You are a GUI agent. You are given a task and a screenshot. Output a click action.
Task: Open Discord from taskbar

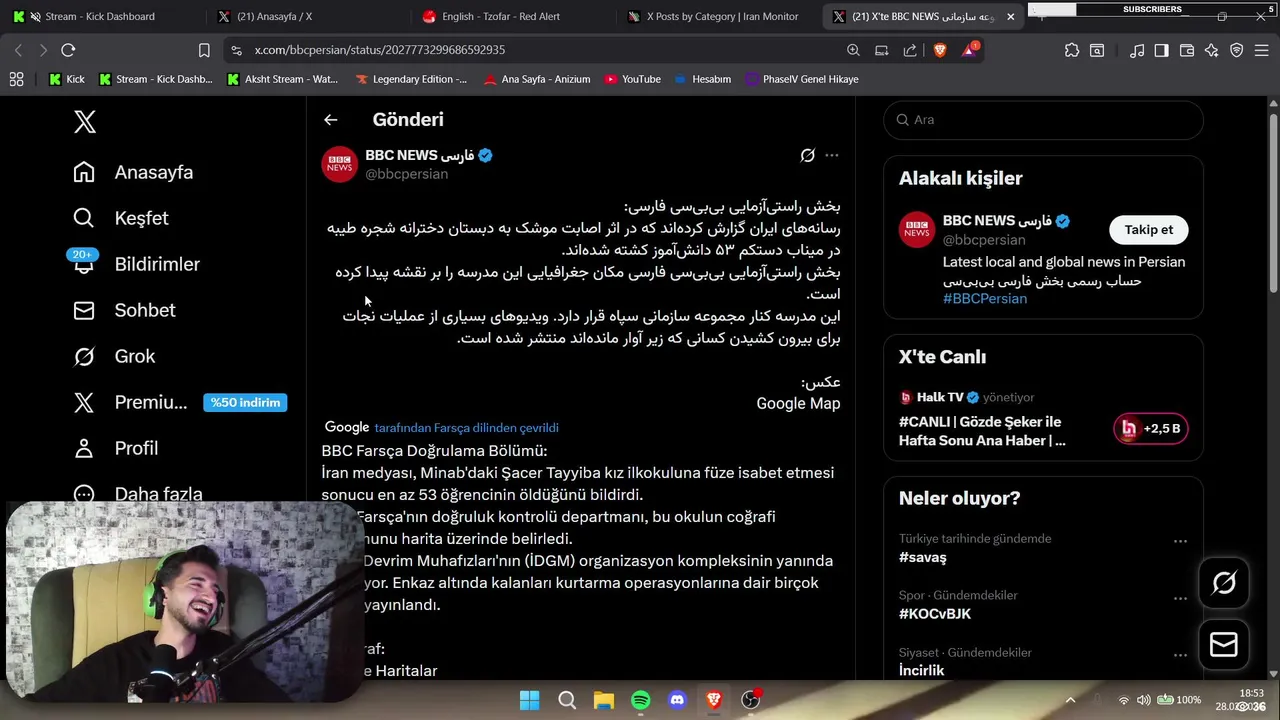[x=677, y=700]
